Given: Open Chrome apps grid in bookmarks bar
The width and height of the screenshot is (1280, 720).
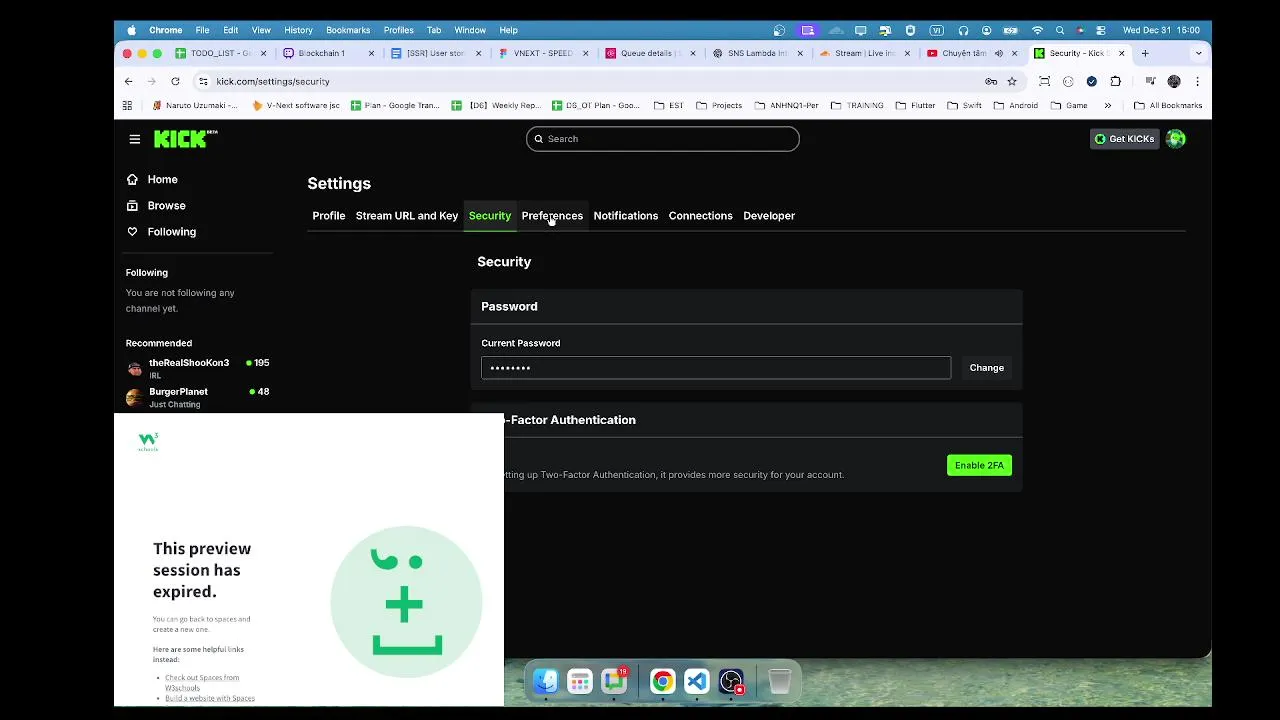Looking at the screenshot, I should (127, 105).
